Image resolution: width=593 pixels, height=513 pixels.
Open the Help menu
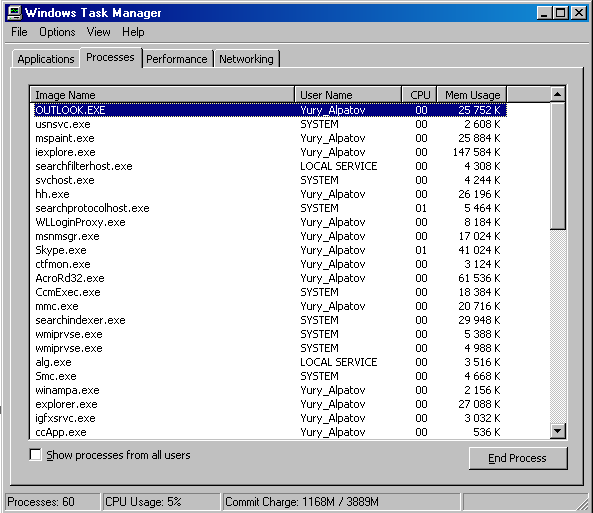click(133, 32)
